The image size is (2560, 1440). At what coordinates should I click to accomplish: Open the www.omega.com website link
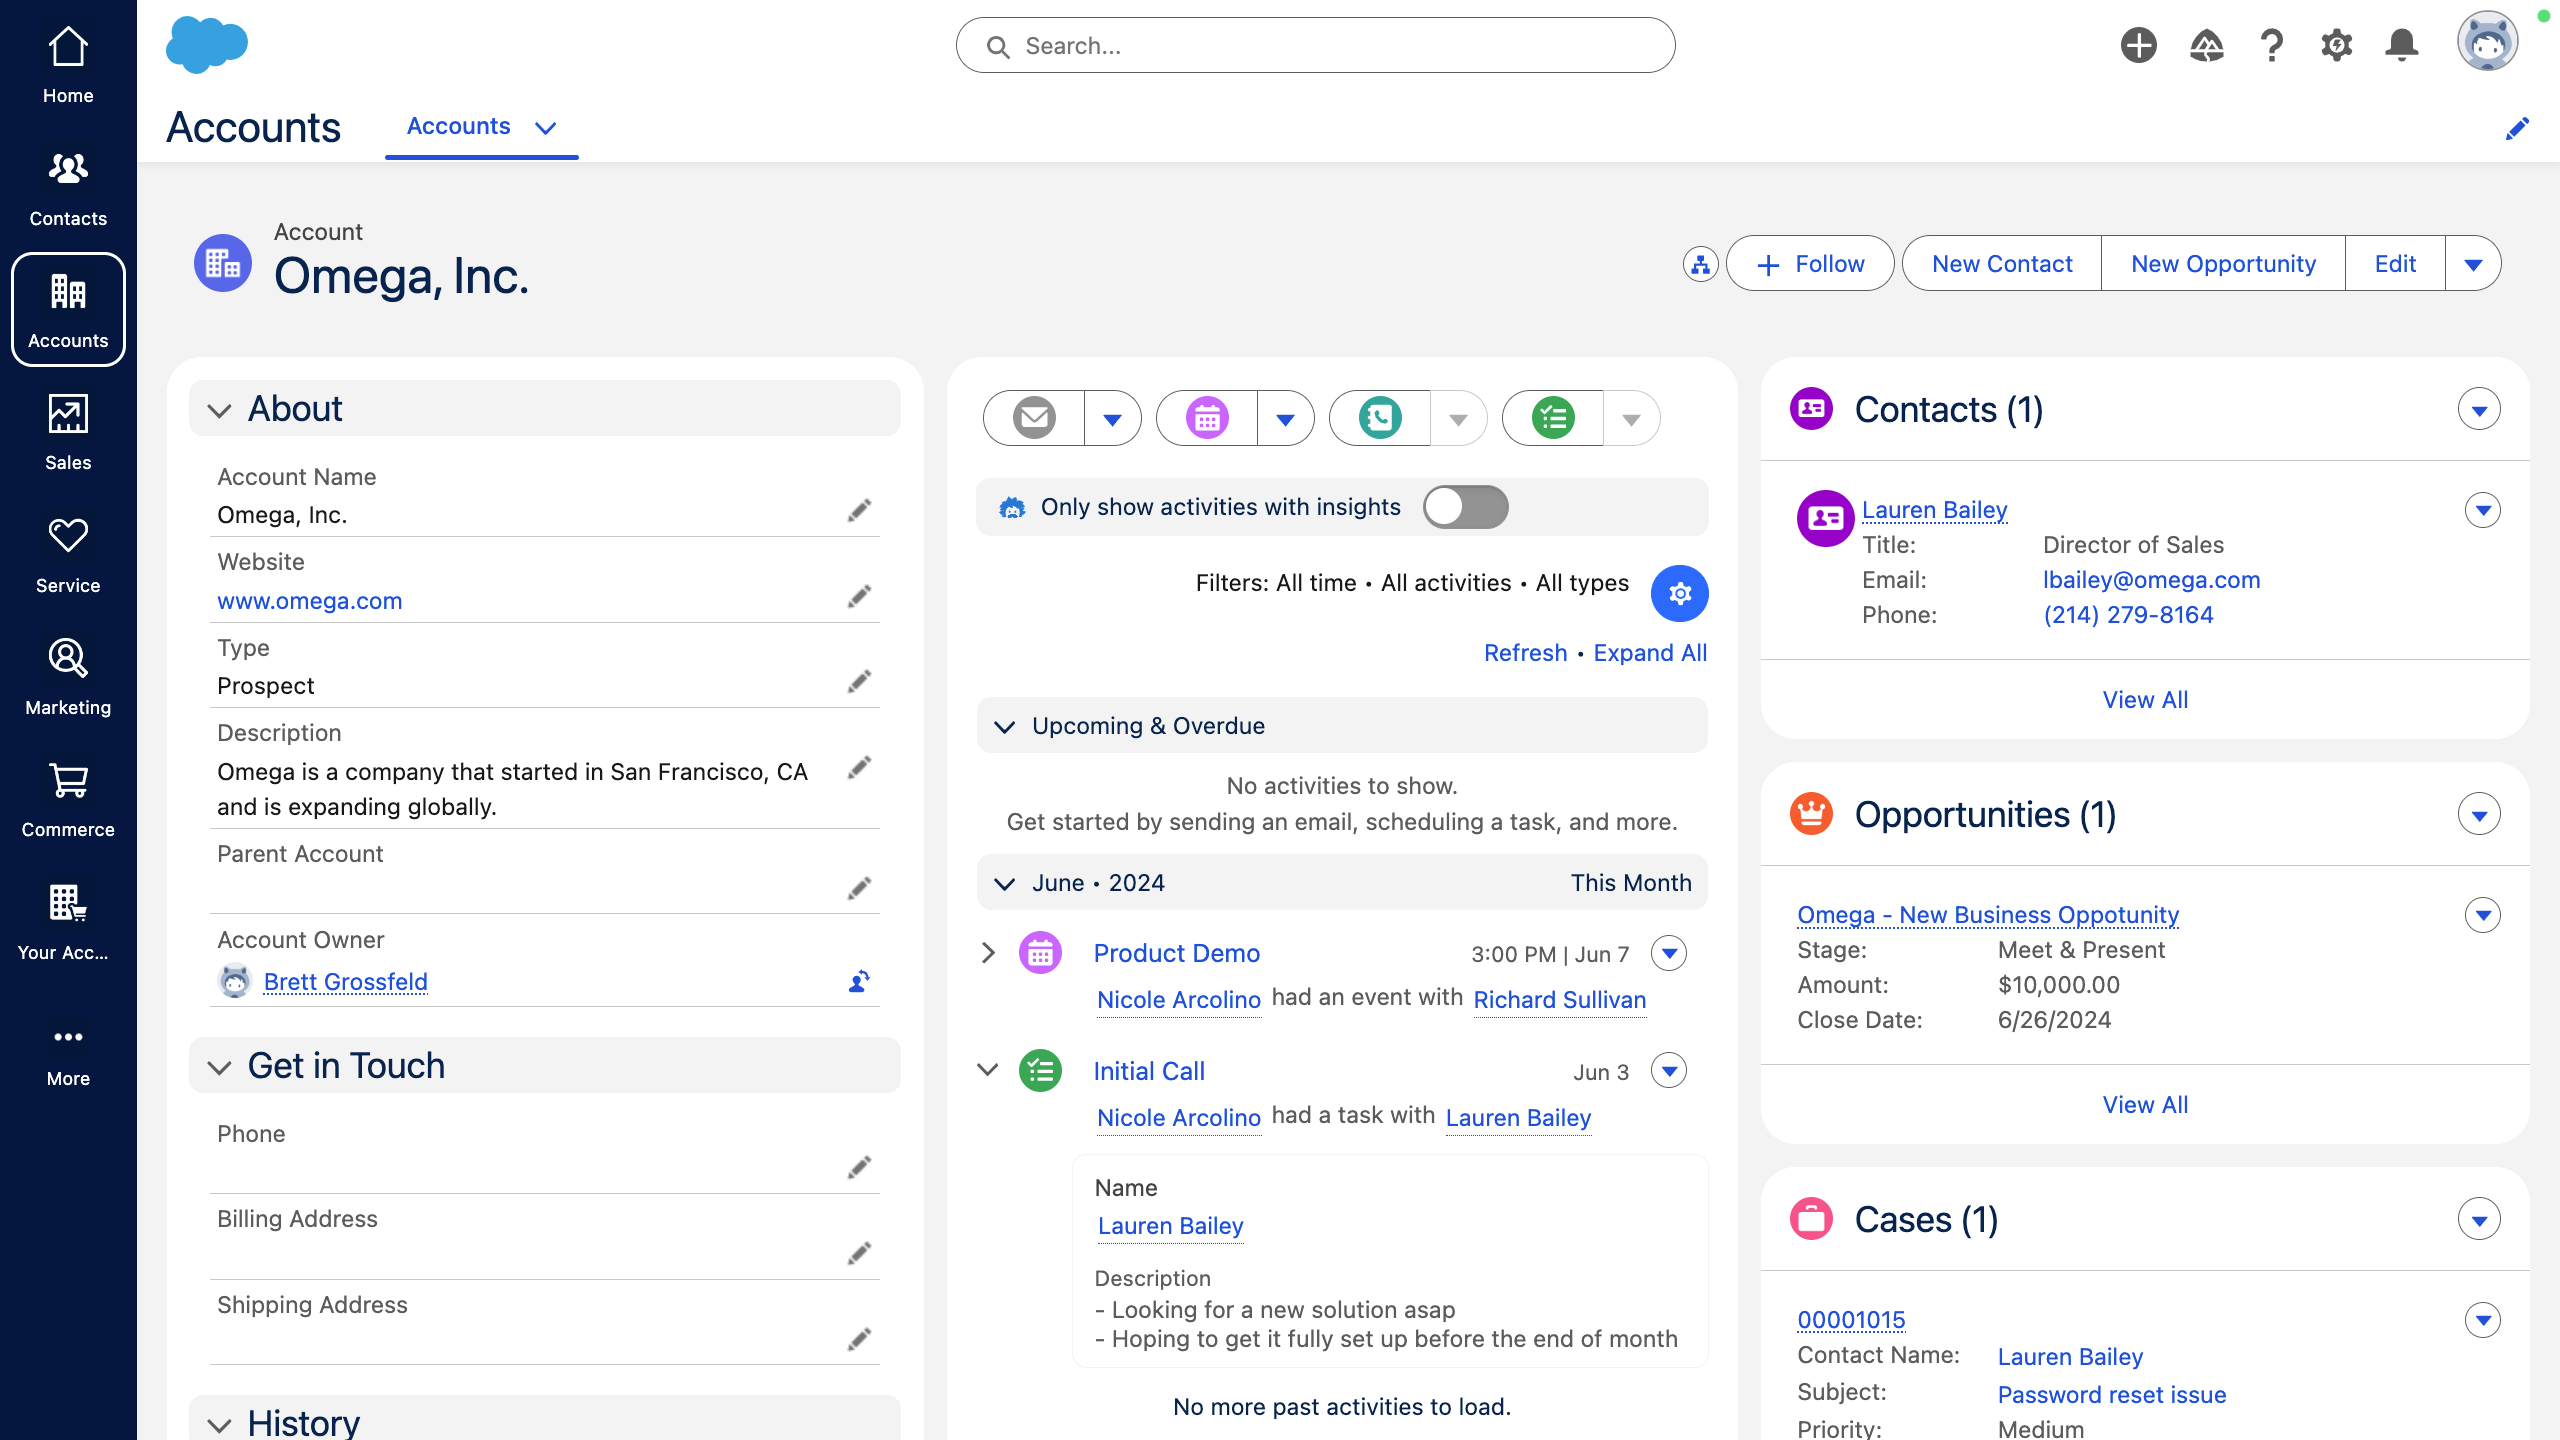(x=309, y=600)
